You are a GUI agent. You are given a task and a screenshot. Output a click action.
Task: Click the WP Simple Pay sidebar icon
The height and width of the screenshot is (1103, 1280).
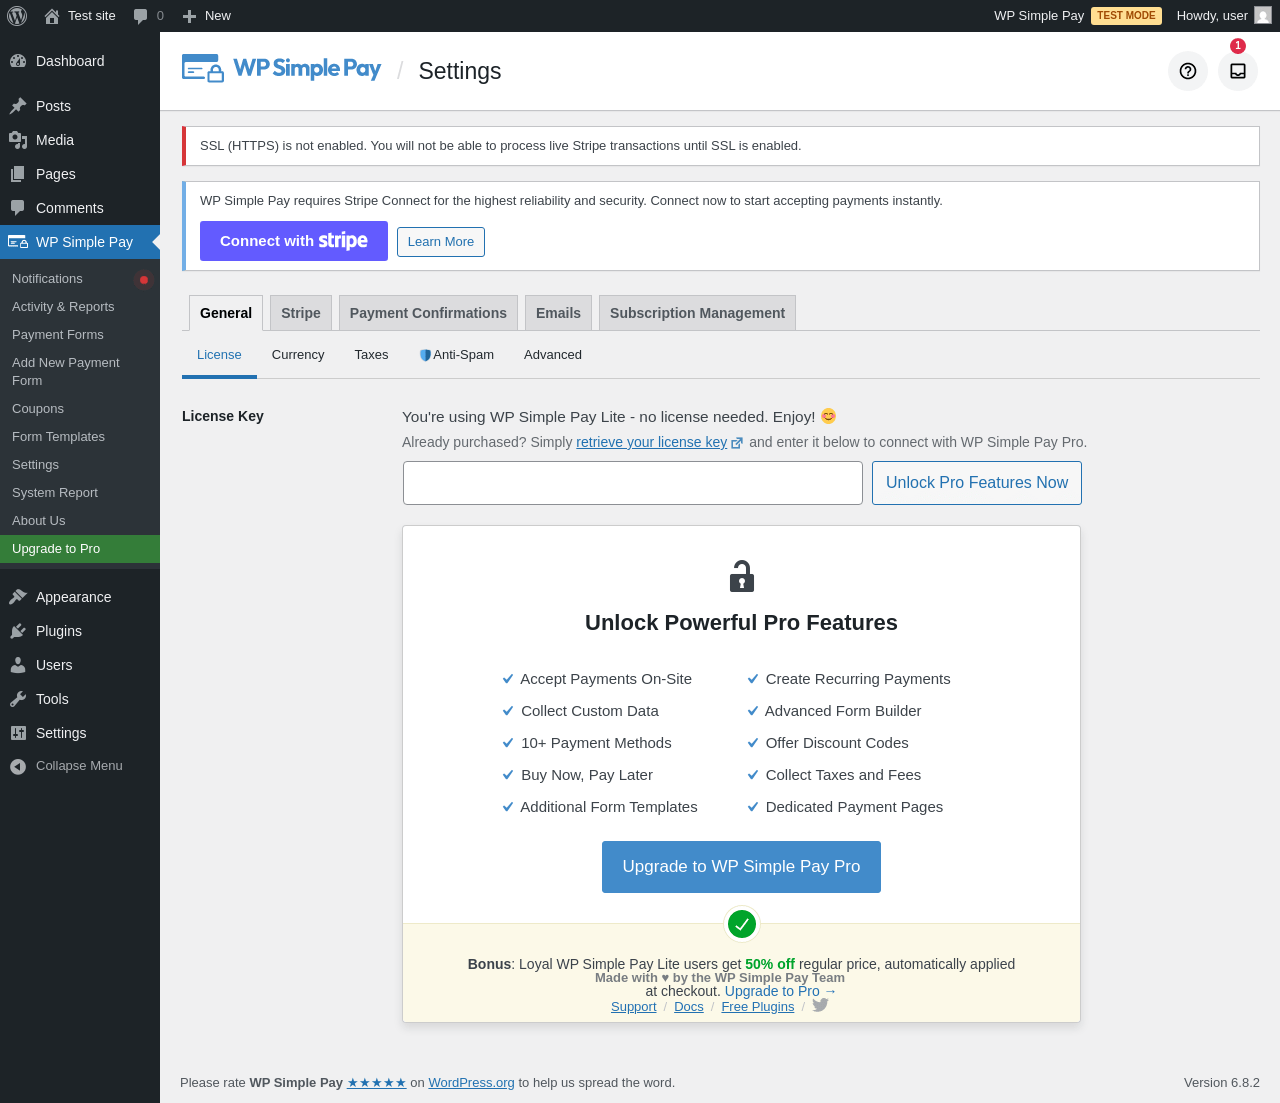[18, 242]
